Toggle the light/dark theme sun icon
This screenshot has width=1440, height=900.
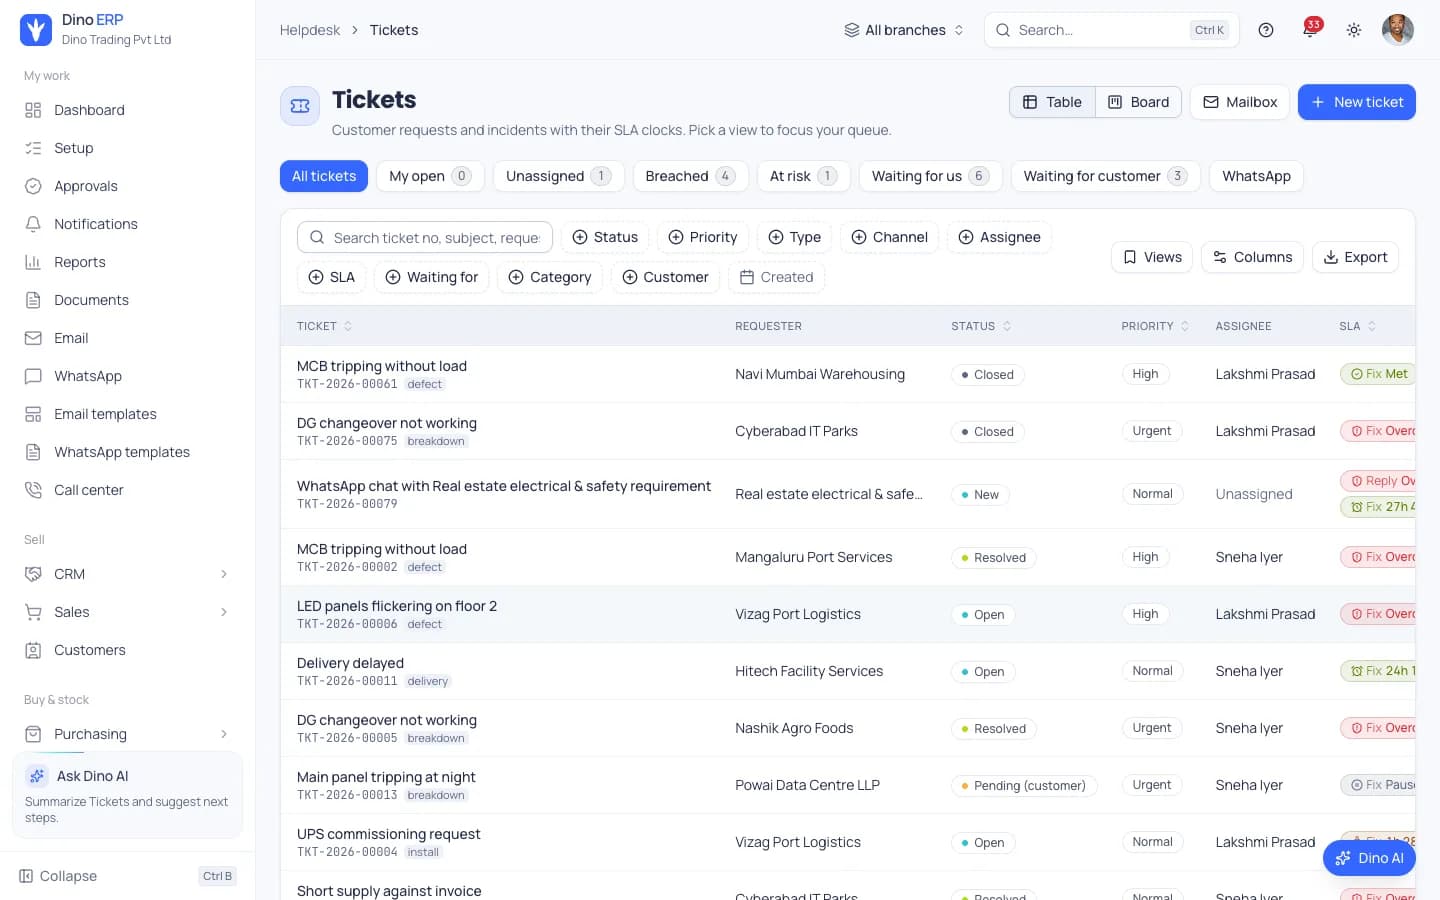tap(1354, 30)
